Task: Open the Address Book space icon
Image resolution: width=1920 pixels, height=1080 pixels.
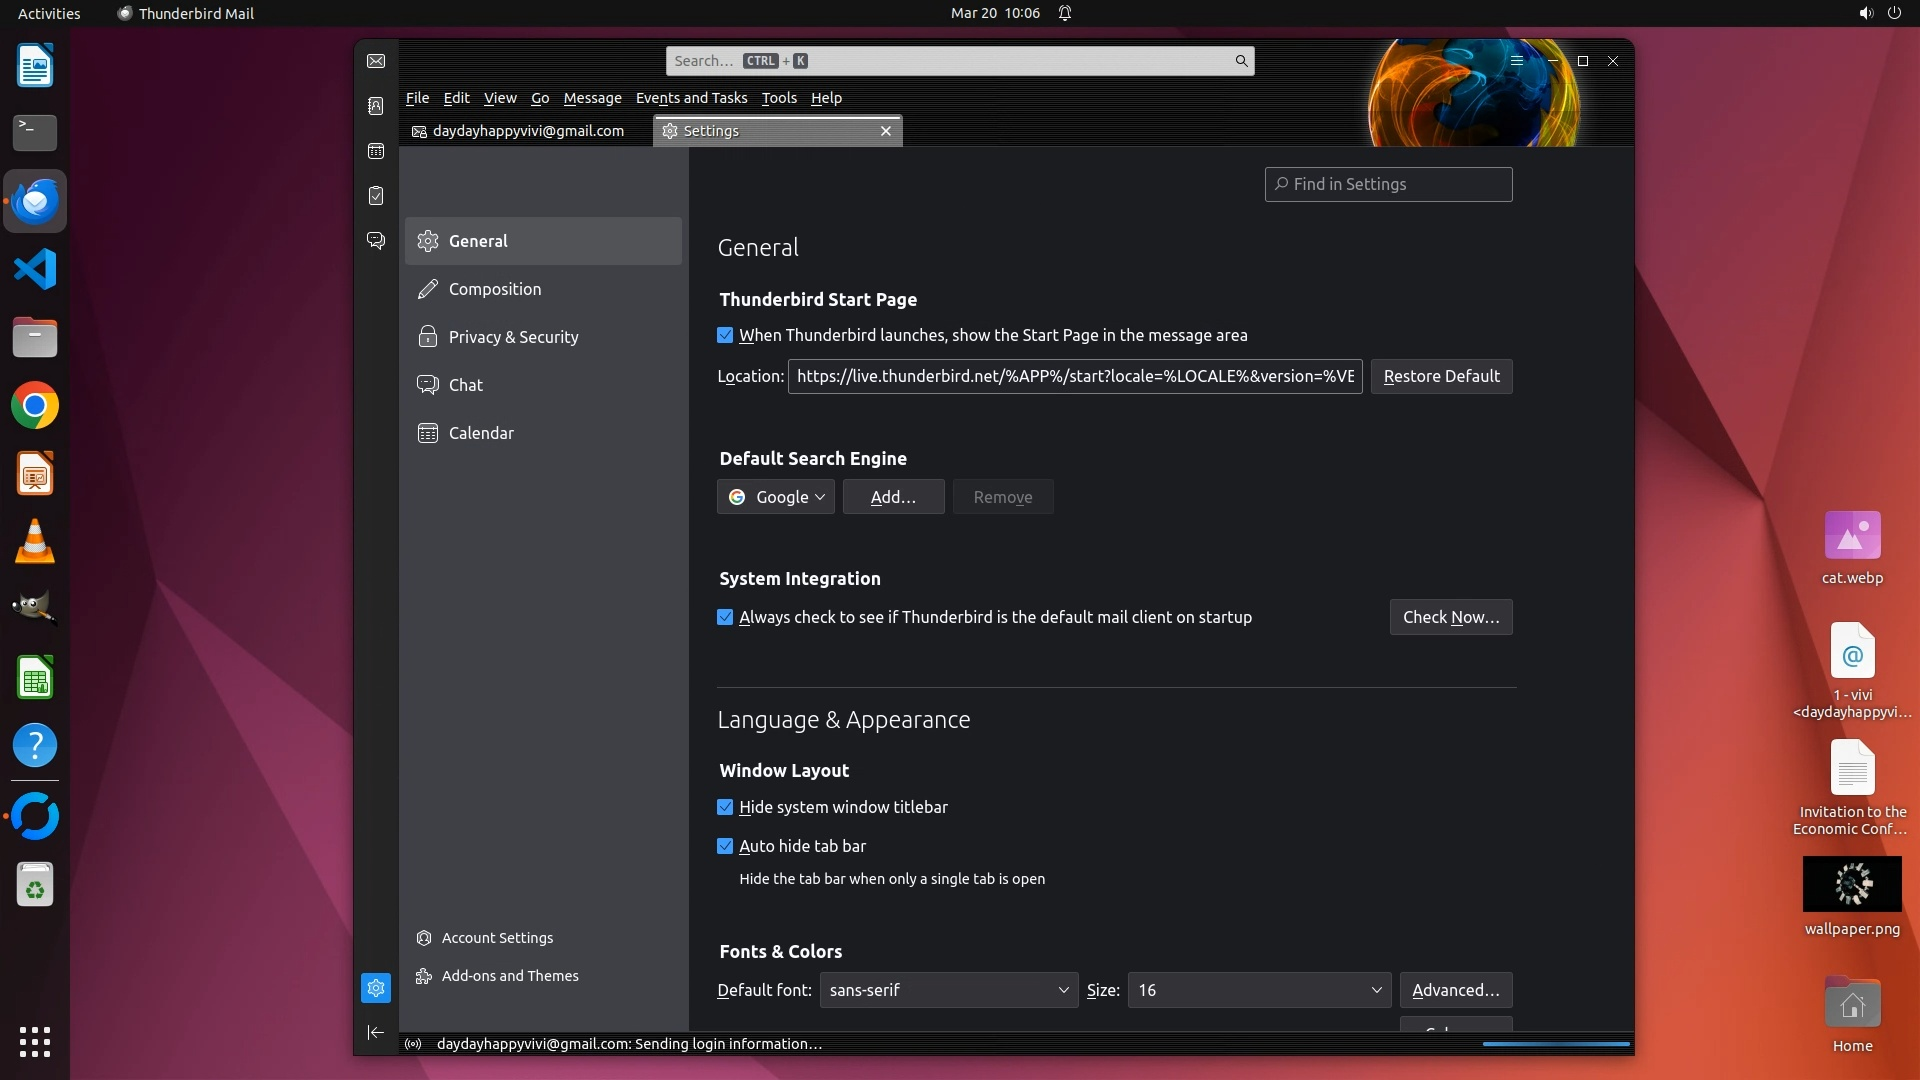Action: point(376,106)
